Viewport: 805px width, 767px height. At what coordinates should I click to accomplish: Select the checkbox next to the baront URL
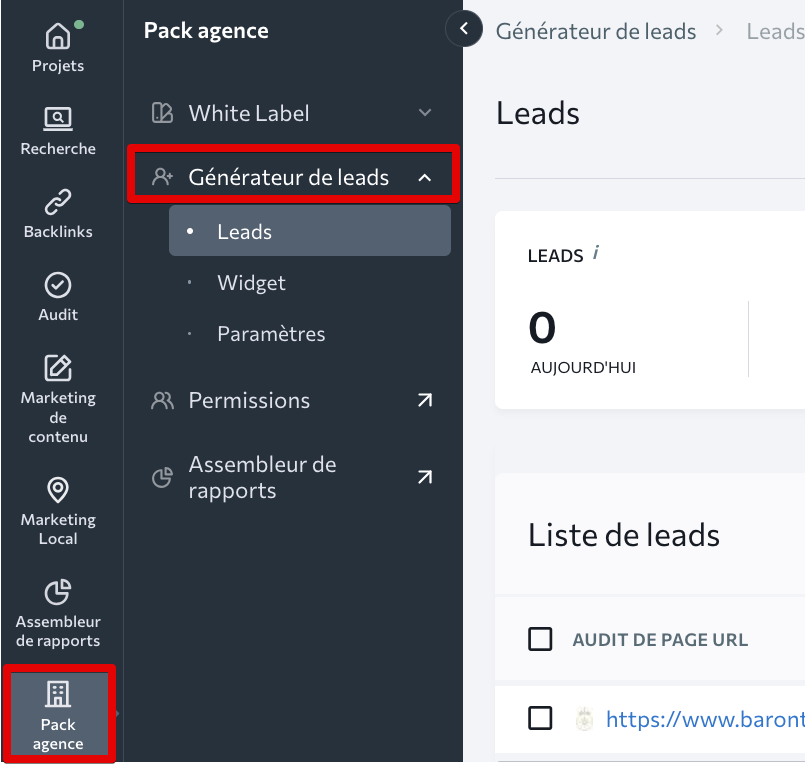click(540, 718)
